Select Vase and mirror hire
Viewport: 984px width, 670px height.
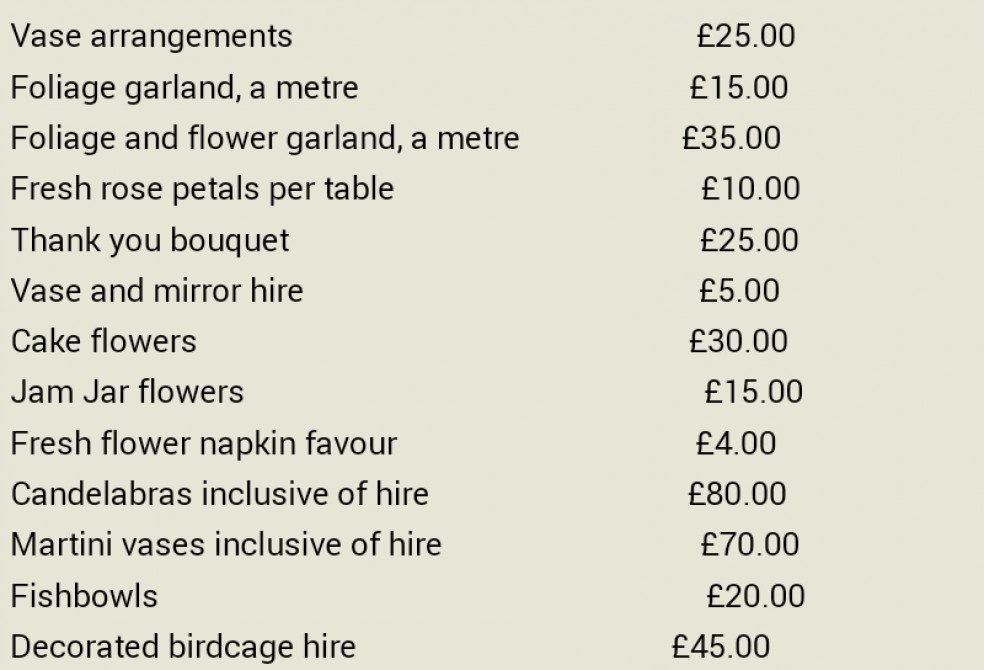coord(157,291)
